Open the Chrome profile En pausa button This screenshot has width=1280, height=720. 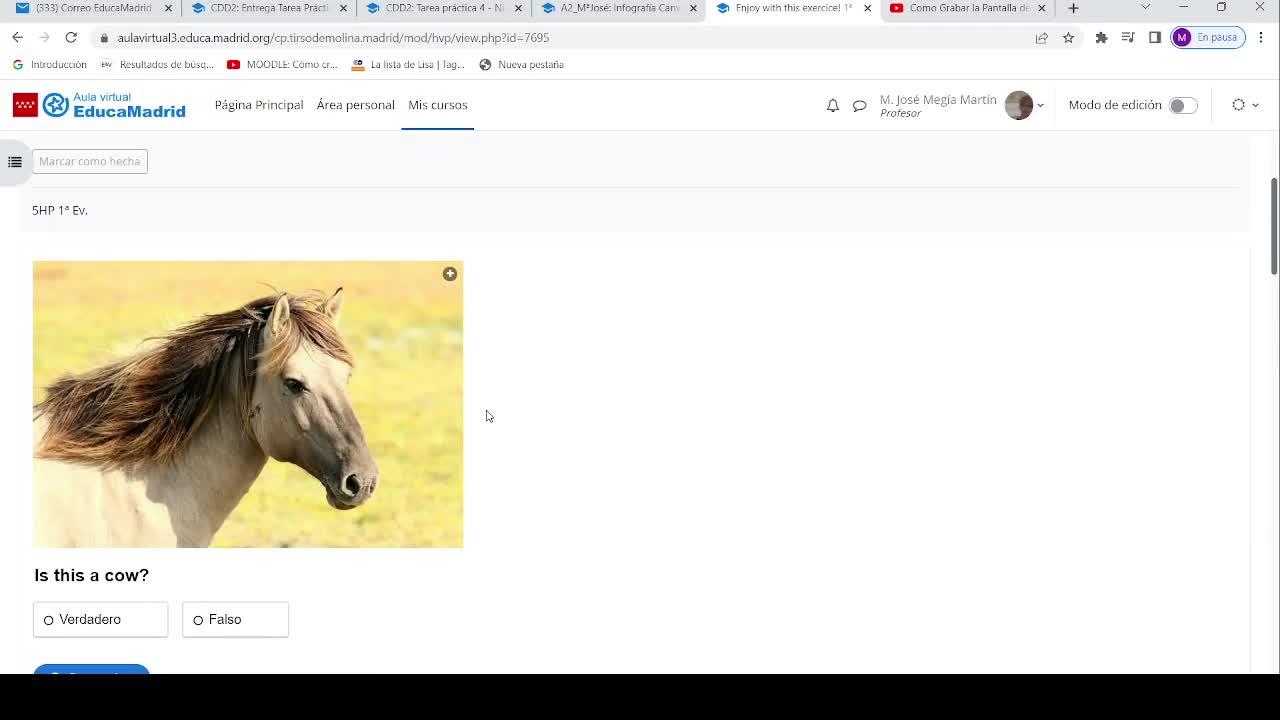(1208, 38)
